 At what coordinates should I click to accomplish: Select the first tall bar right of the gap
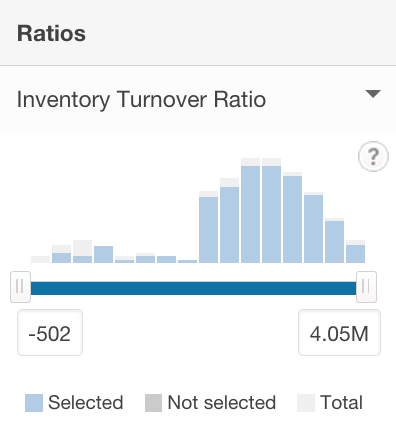(x=208, y=227)
